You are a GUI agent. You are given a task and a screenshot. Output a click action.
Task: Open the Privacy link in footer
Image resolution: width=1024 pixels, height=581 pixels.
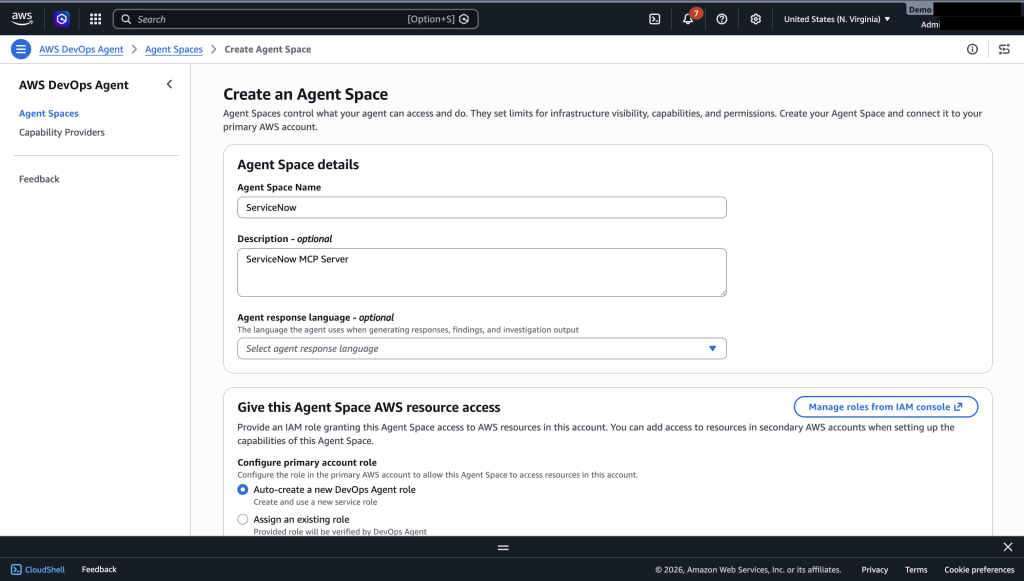[874, 569]
